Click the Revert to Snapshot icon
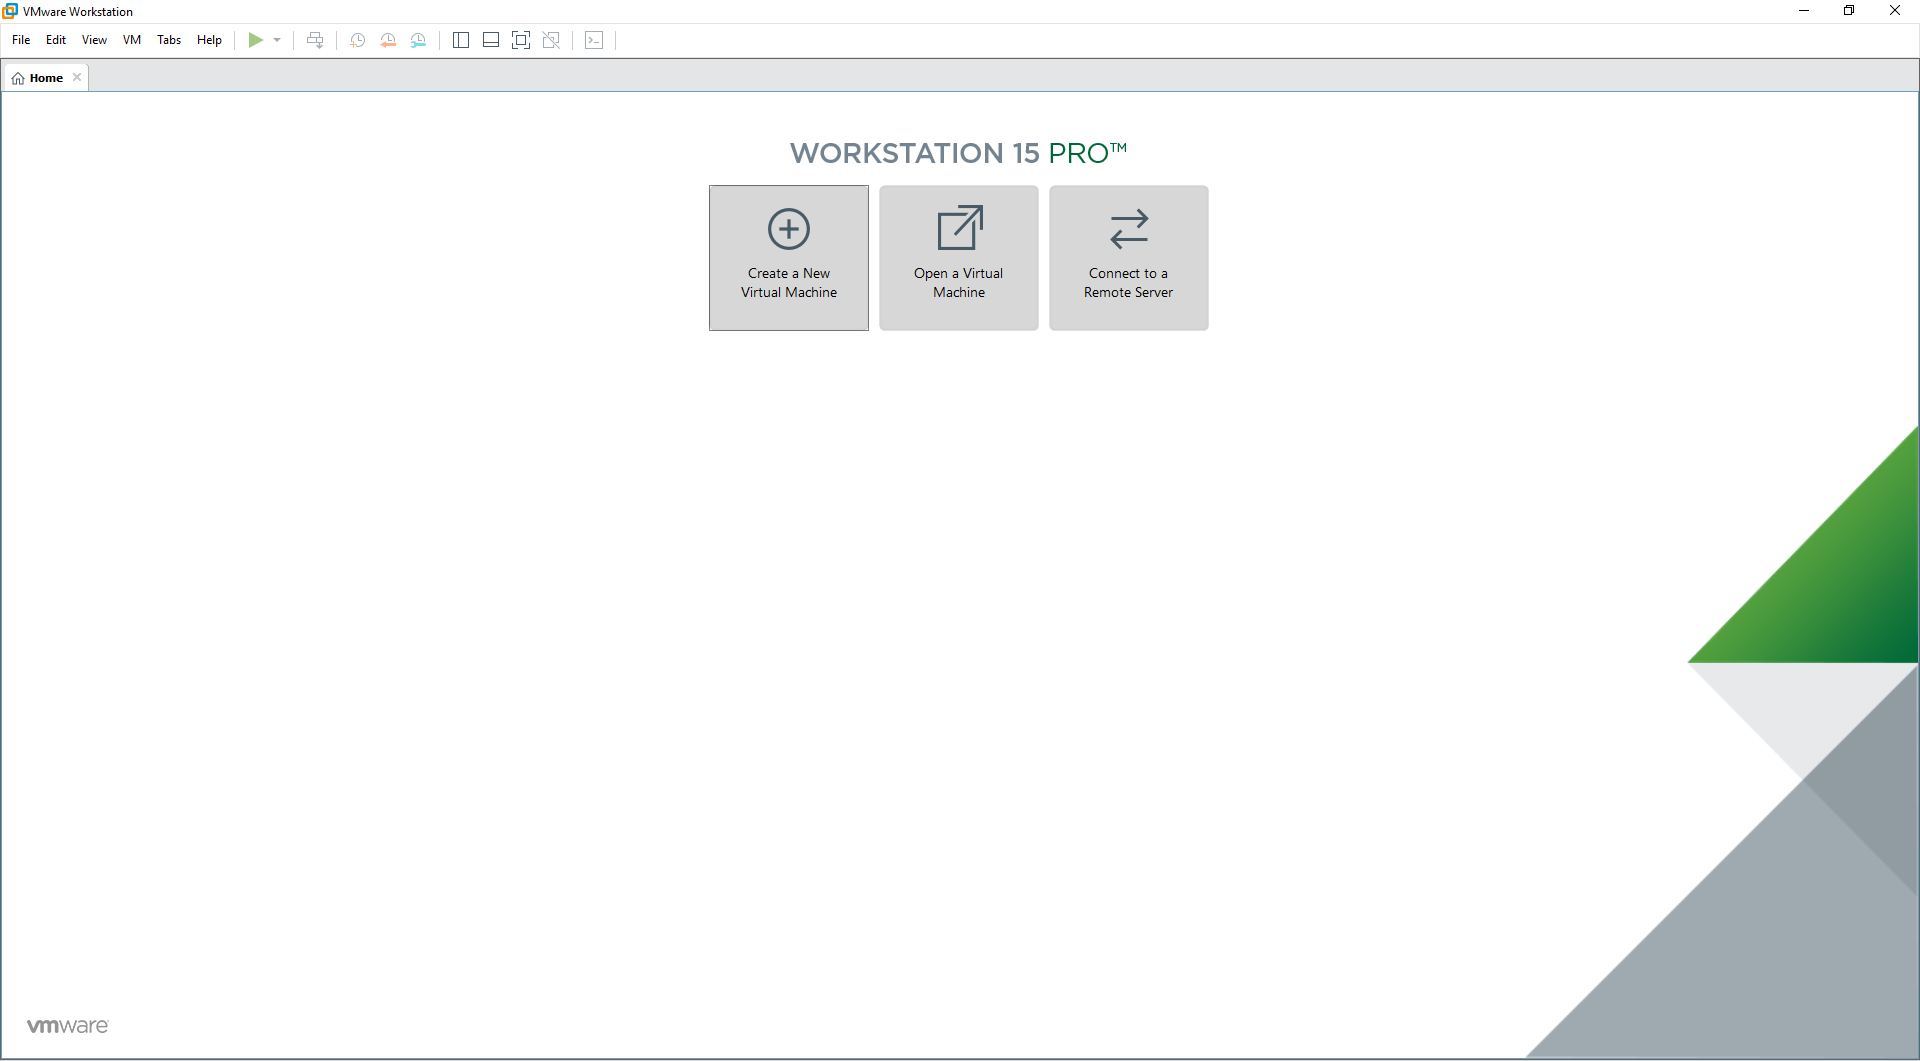Image resolution: width=1920 pixels, height=1061 pixels. tap(388, 40)
